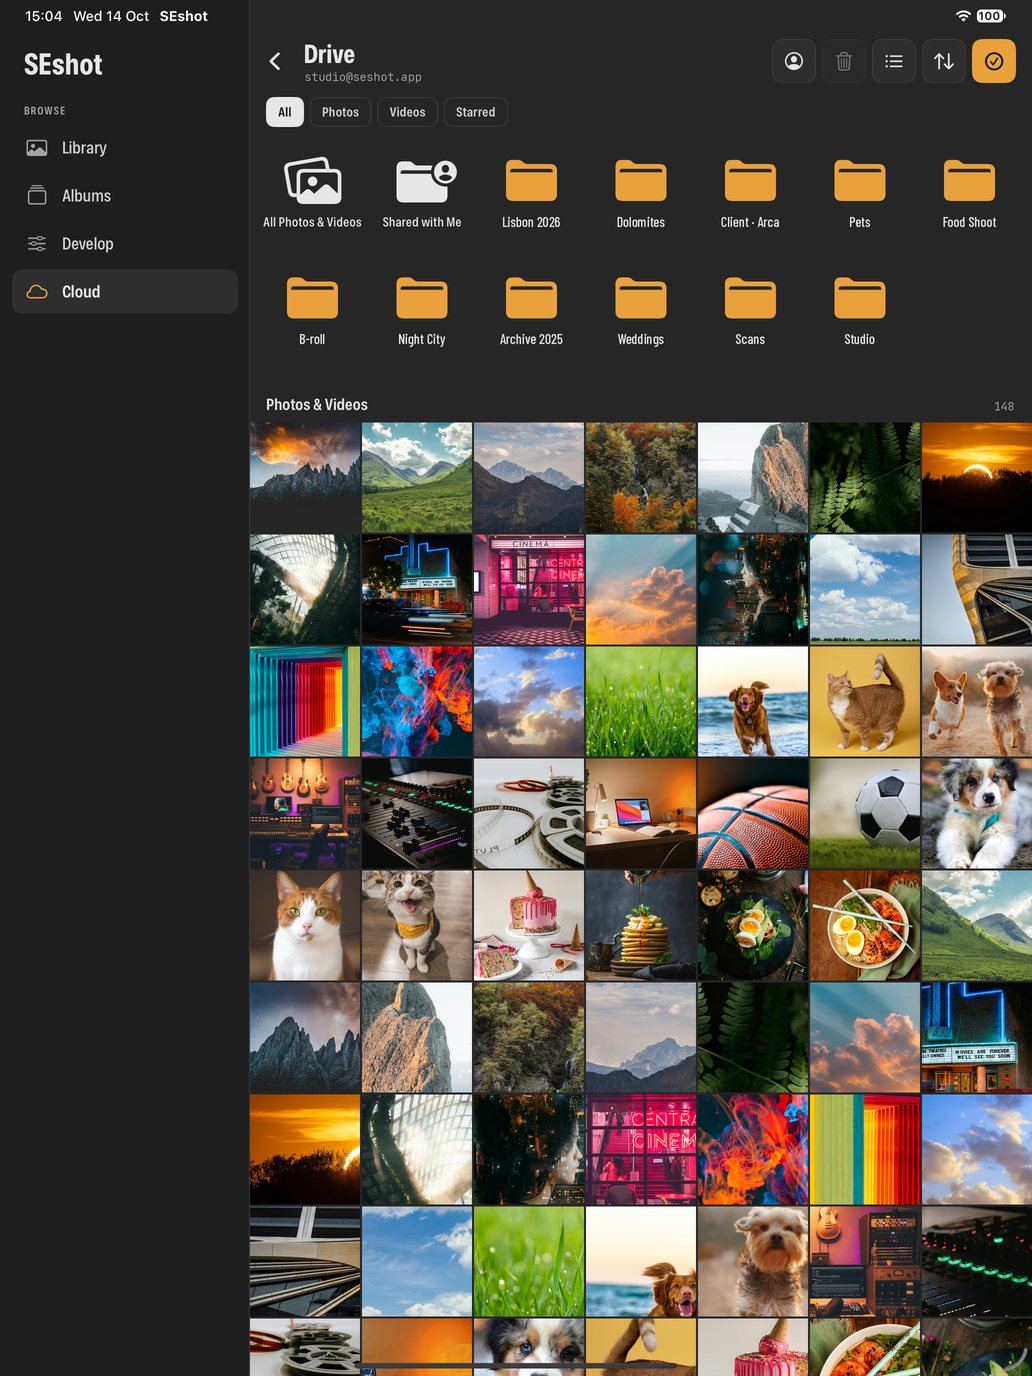
Task: Open the Food Shoot folder
Action: click(969, 193)
